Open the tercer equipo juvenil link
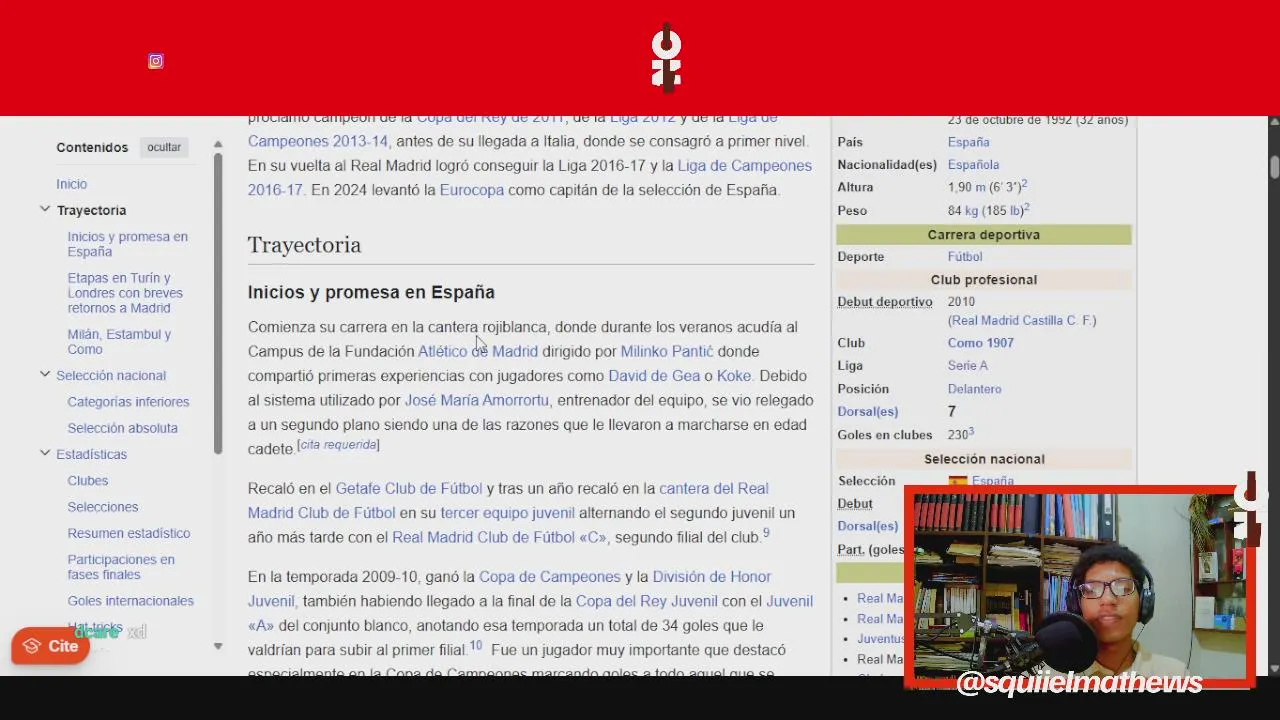The width and height of the screenshot is (1280, 720). pyautogui.click(x=508, y=513)
